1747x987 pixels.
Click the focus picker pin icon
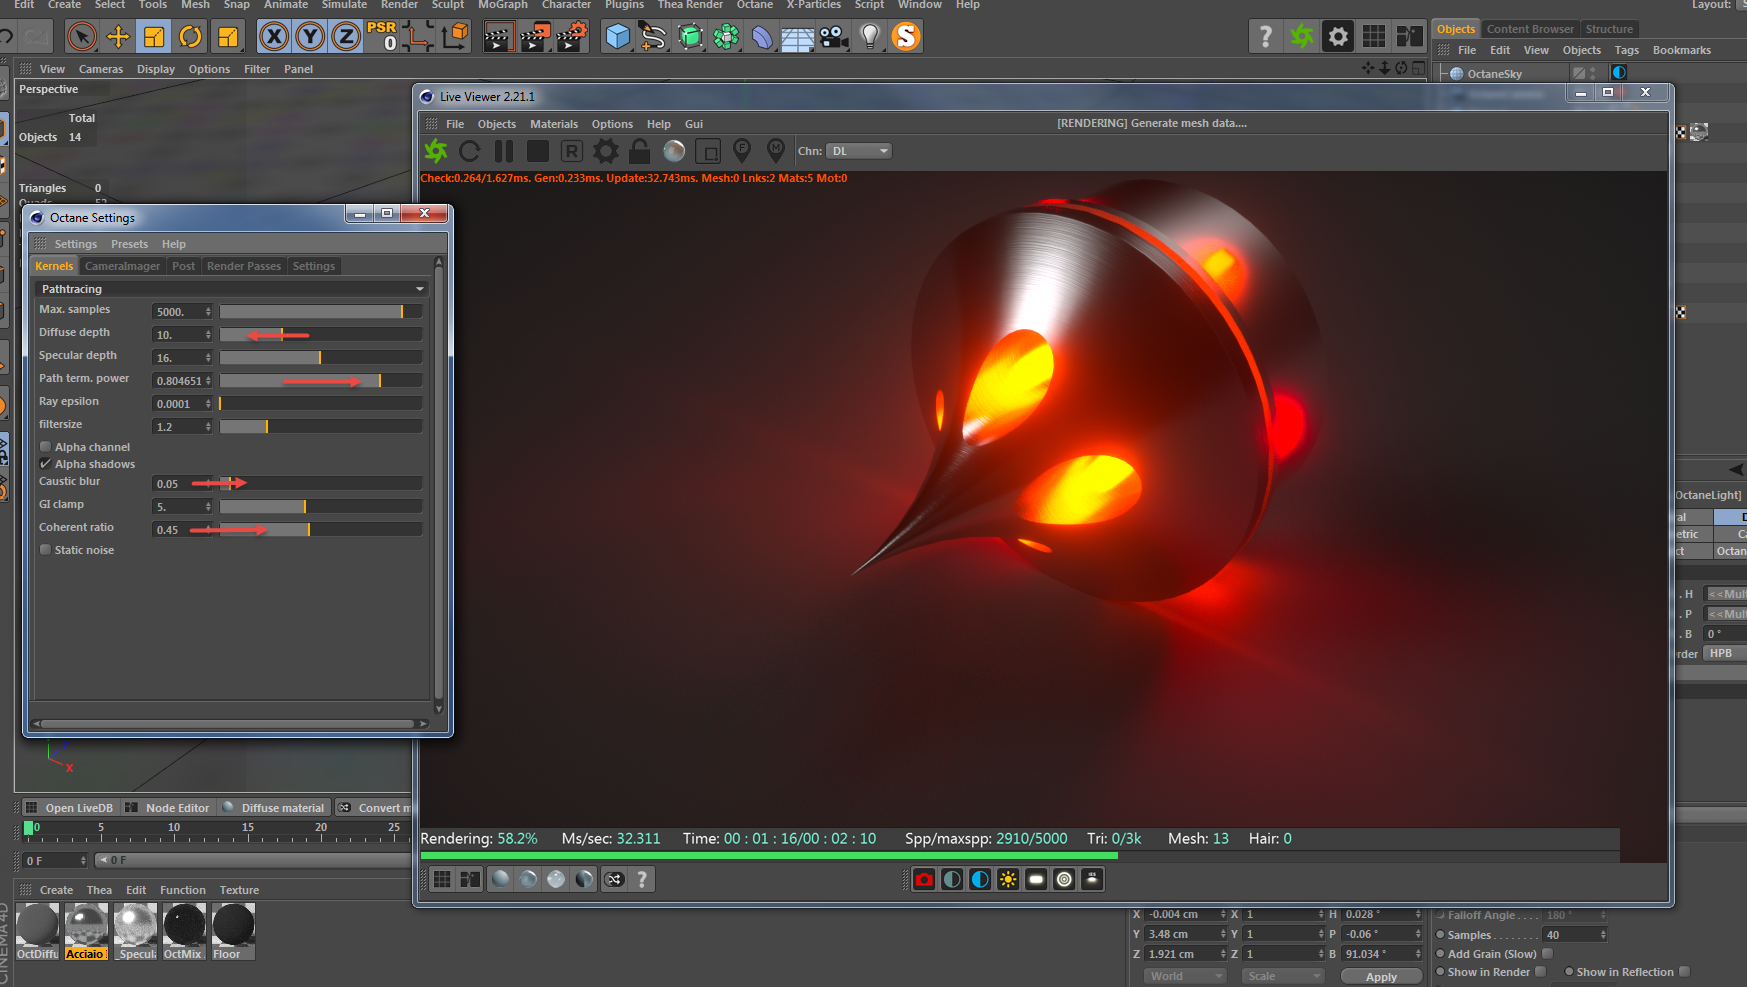742,151
